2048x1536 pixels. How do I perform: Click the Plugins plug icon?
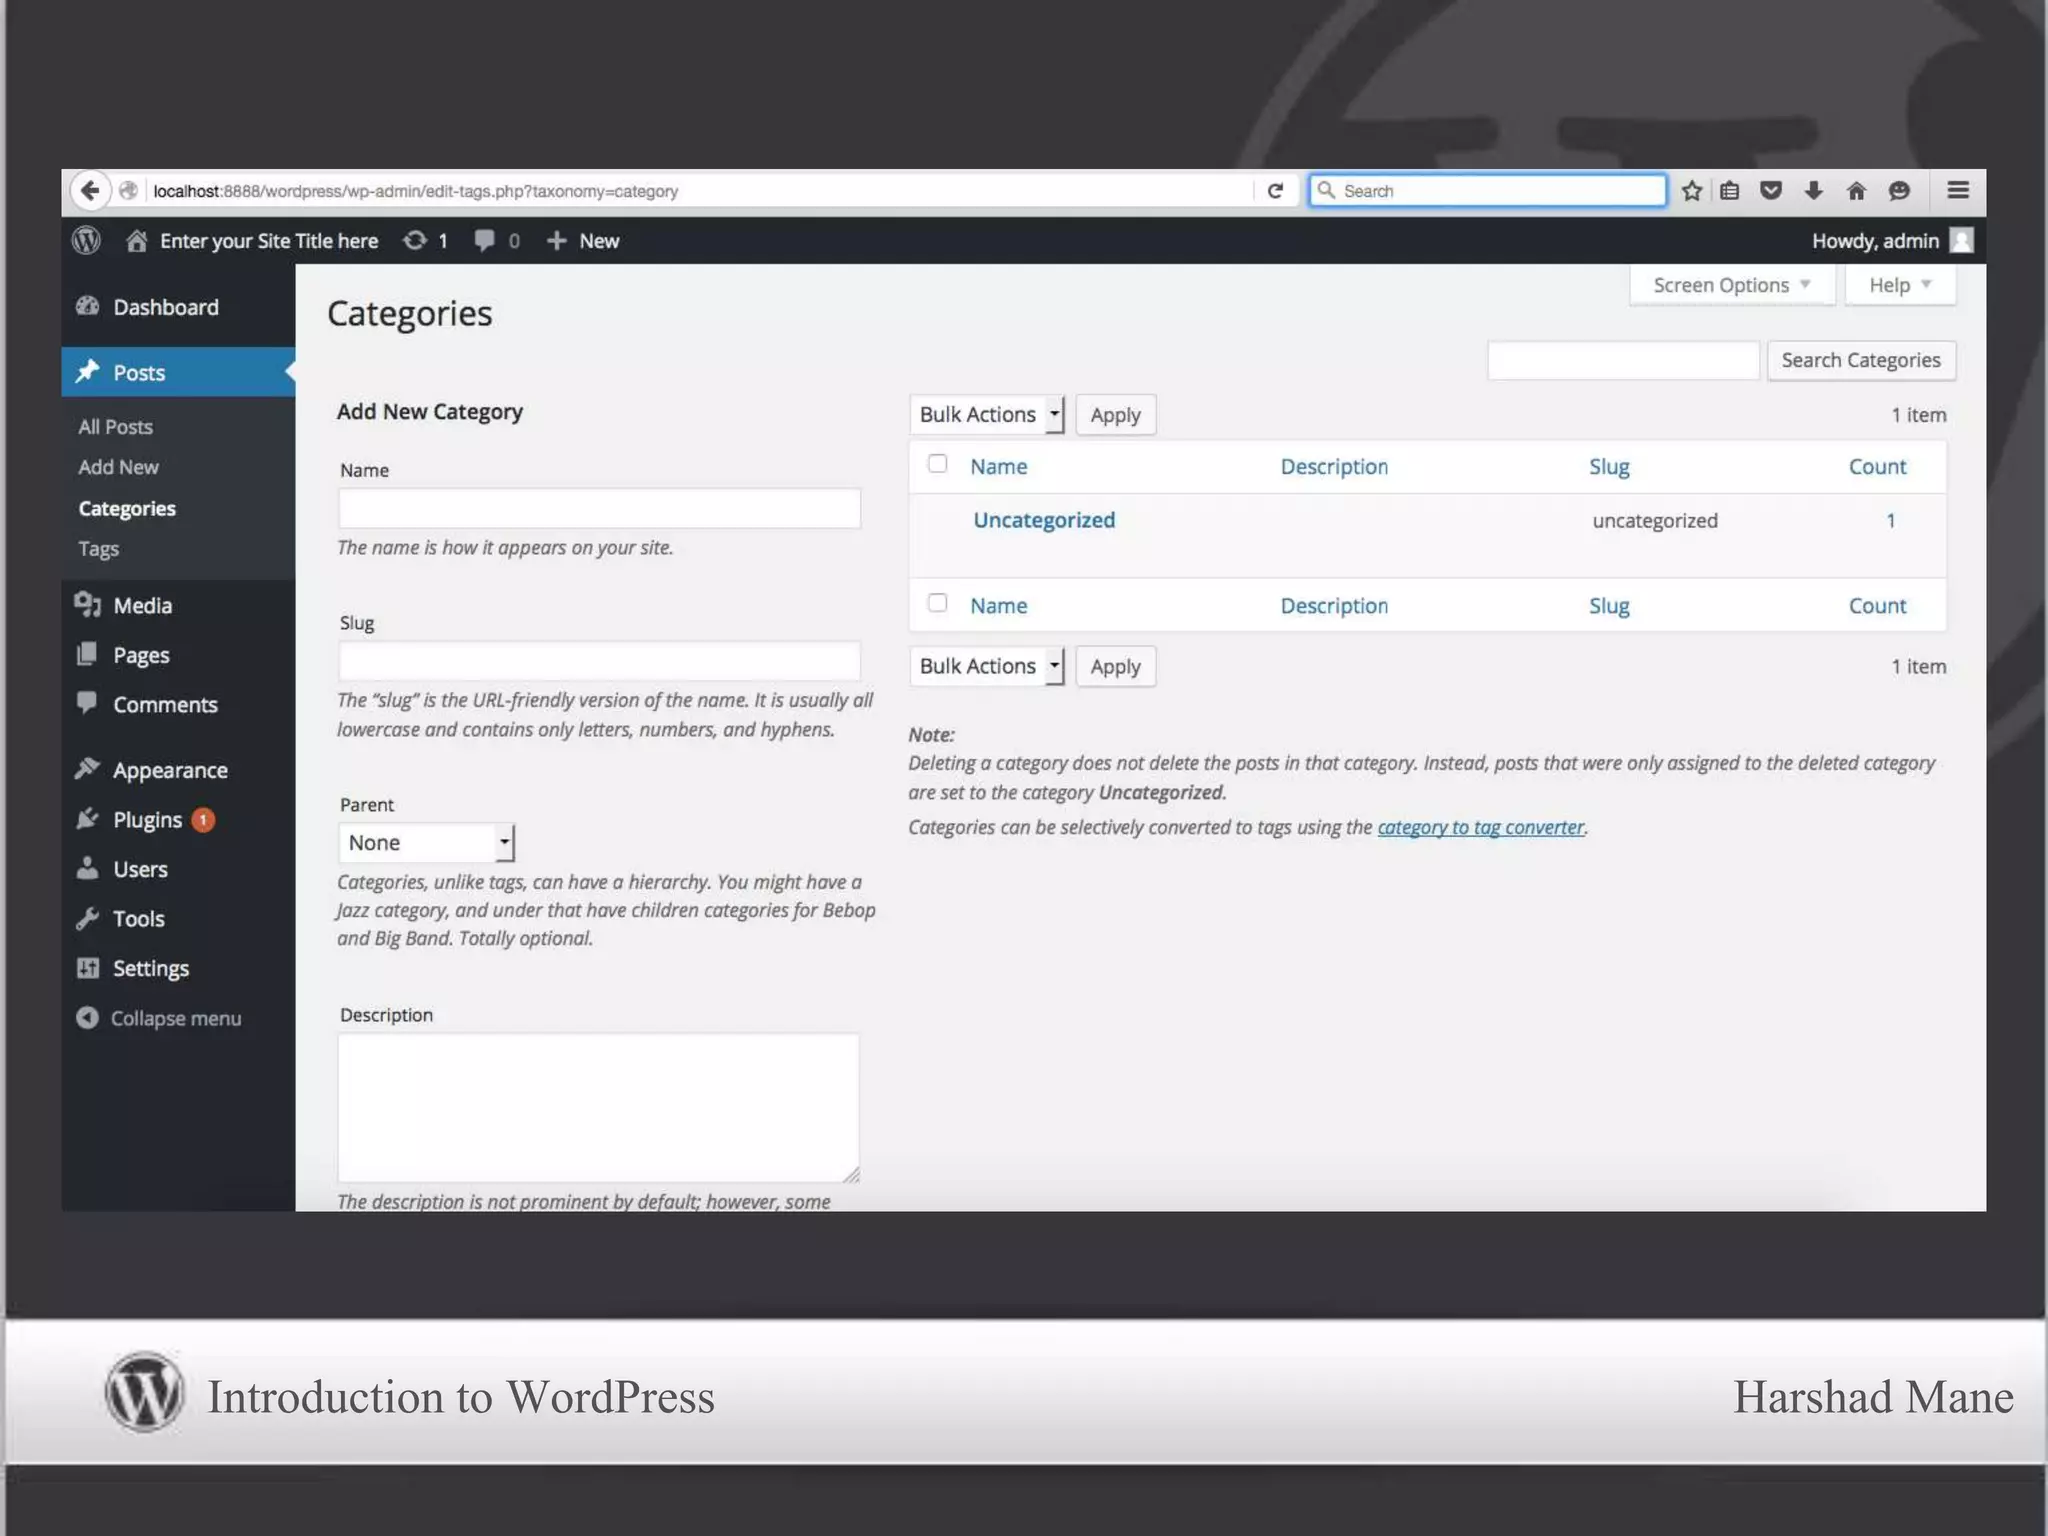pos(87,818)
